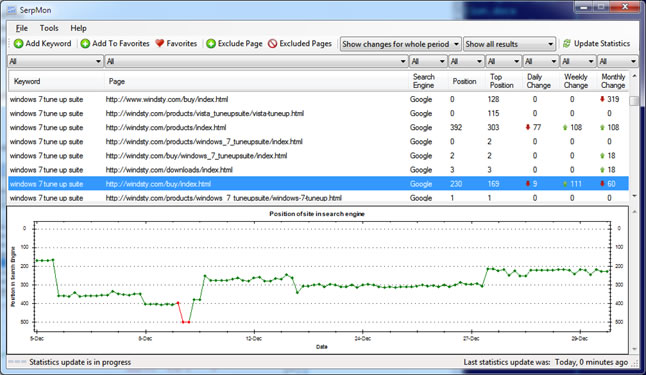646x375 pixels.
Task: Select row with www.windsty.com/buy/index.html
Action: pyautogui.click(x=318, y=99)
